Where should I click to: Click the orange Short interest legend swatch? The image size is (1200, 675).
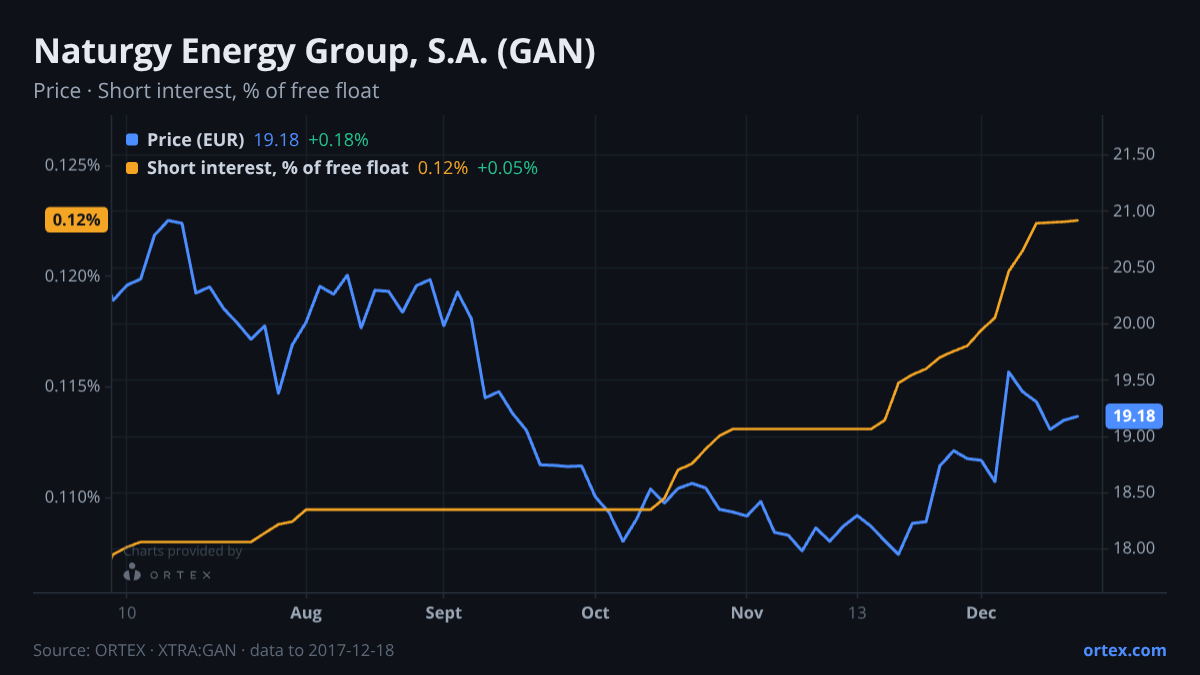132,168
